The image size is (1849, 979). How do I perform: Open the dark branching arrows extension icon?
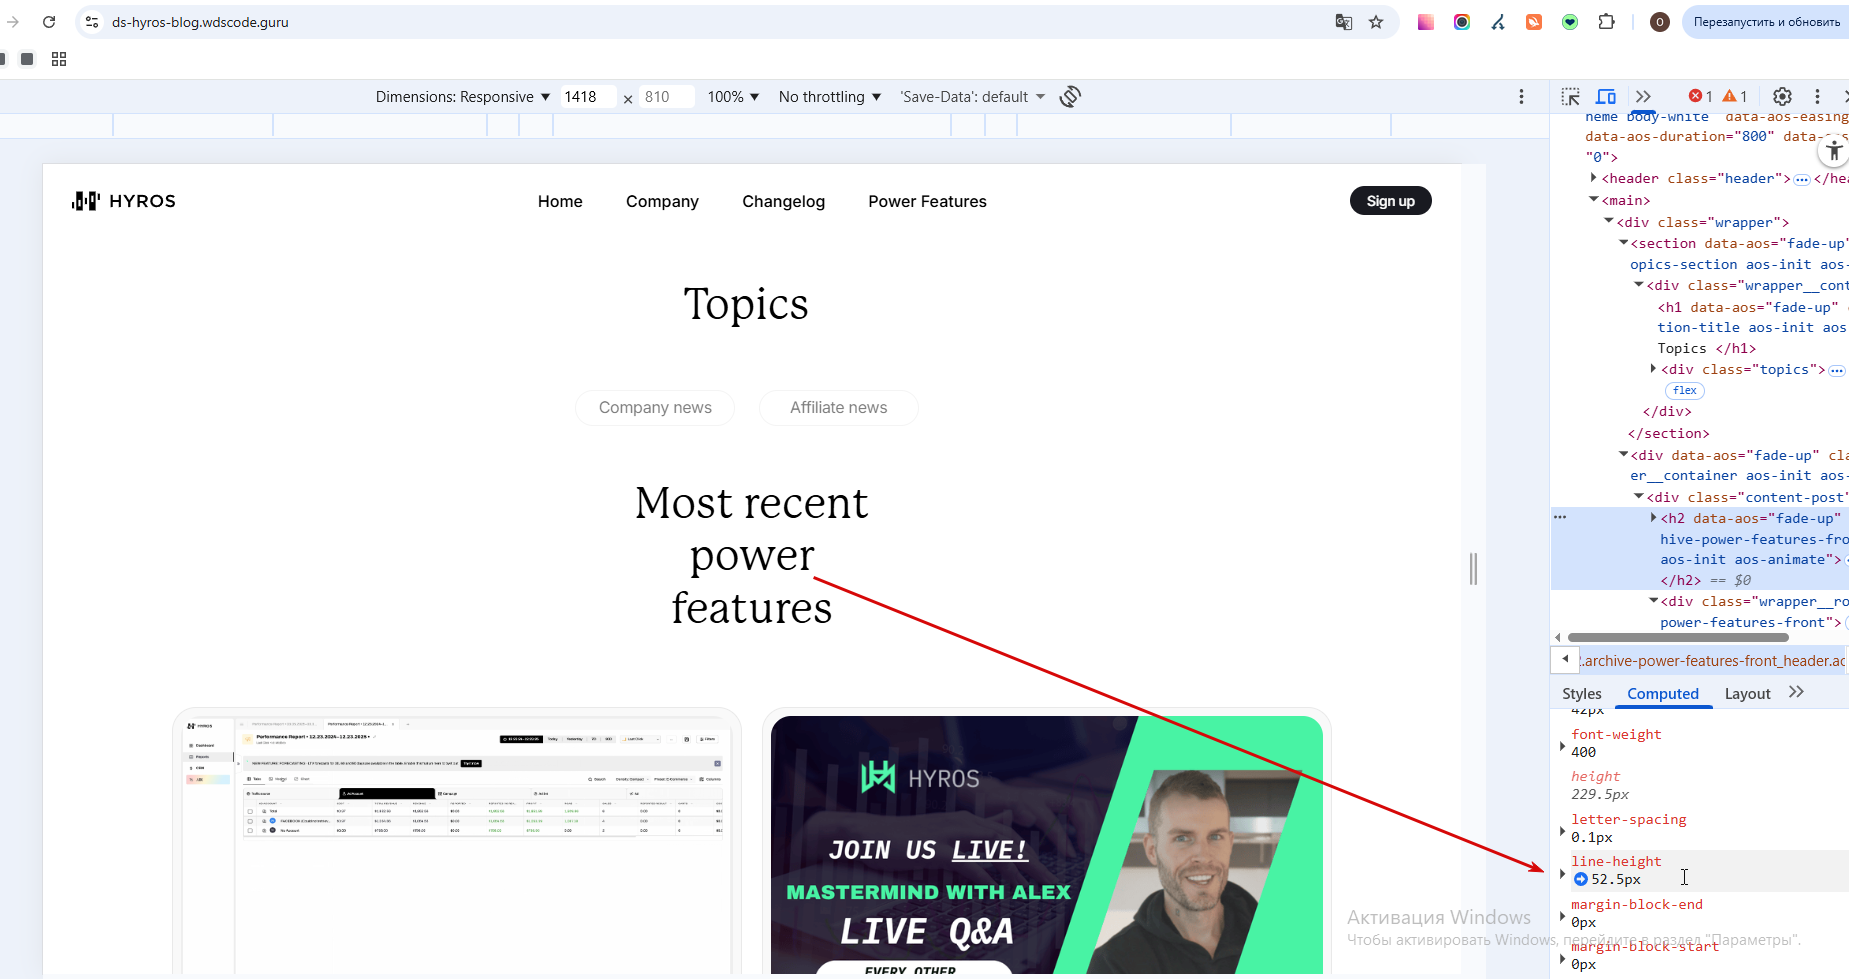tap(1498, 21)
